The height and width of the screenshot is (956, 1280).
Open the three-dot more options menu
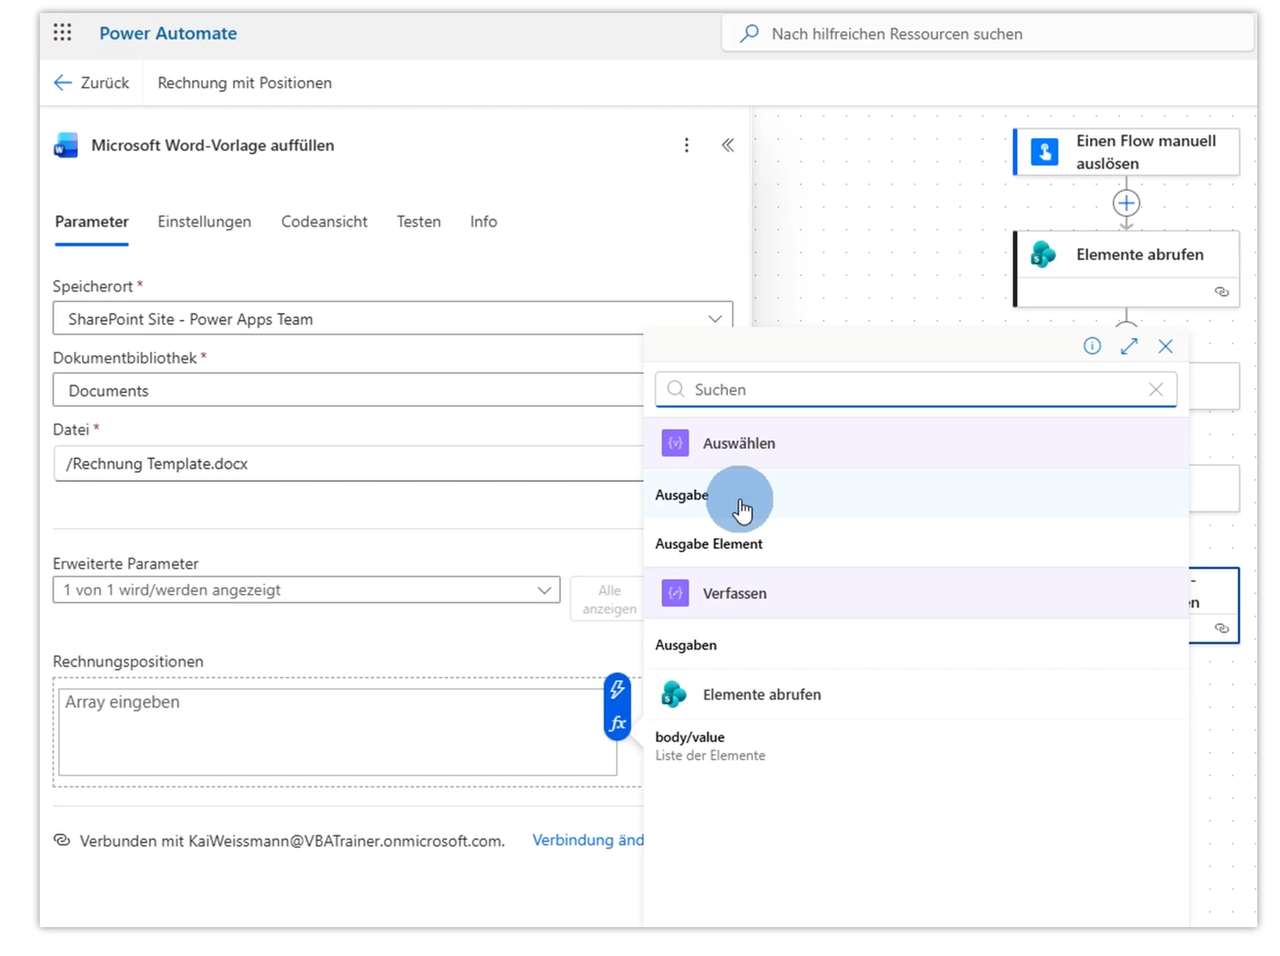(686, 145)
